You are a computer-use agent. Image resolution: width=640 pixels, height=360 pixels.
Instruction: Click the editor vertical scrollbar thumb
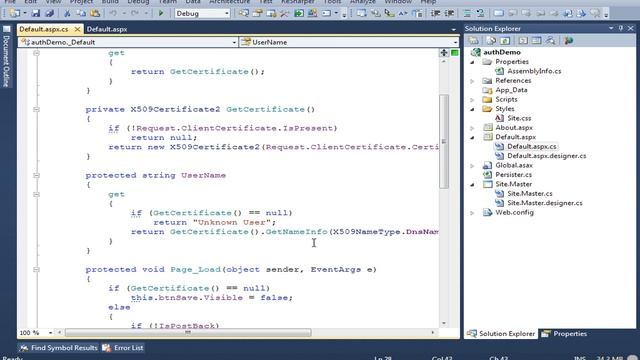coord(444,141)
